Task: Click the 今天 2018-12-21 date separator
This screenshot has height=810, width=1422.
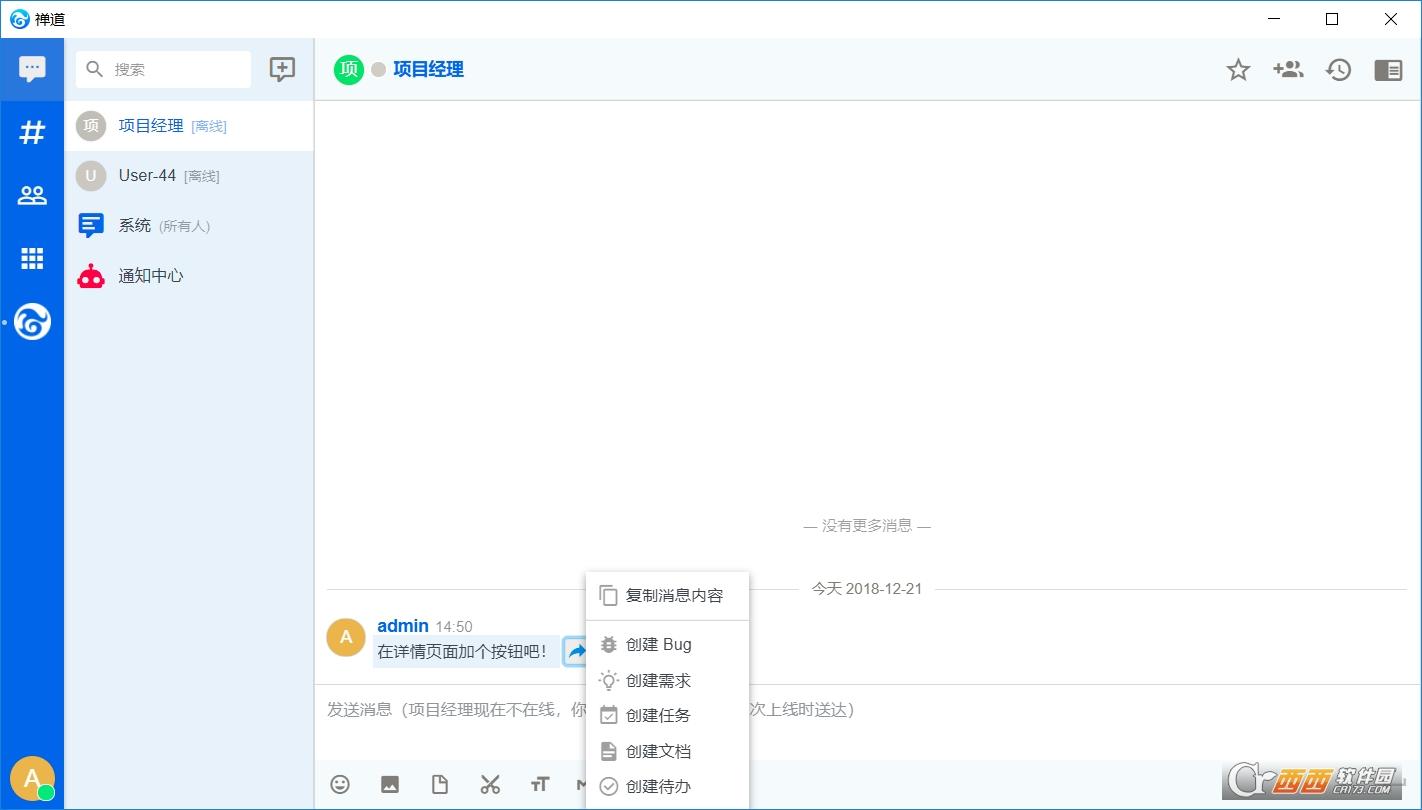Action: (867, 589)
